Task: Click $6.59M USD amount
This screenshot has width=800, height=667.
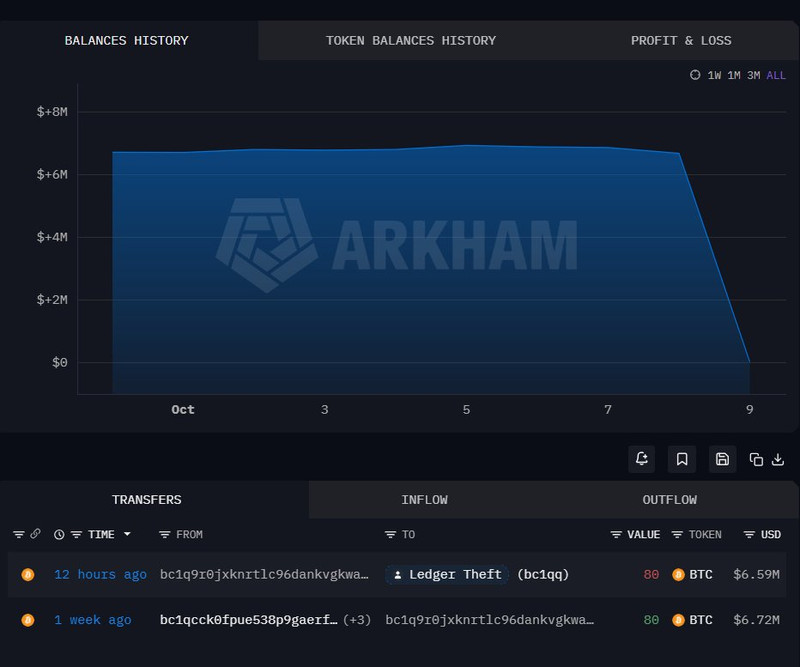Action: click(757, 575)
